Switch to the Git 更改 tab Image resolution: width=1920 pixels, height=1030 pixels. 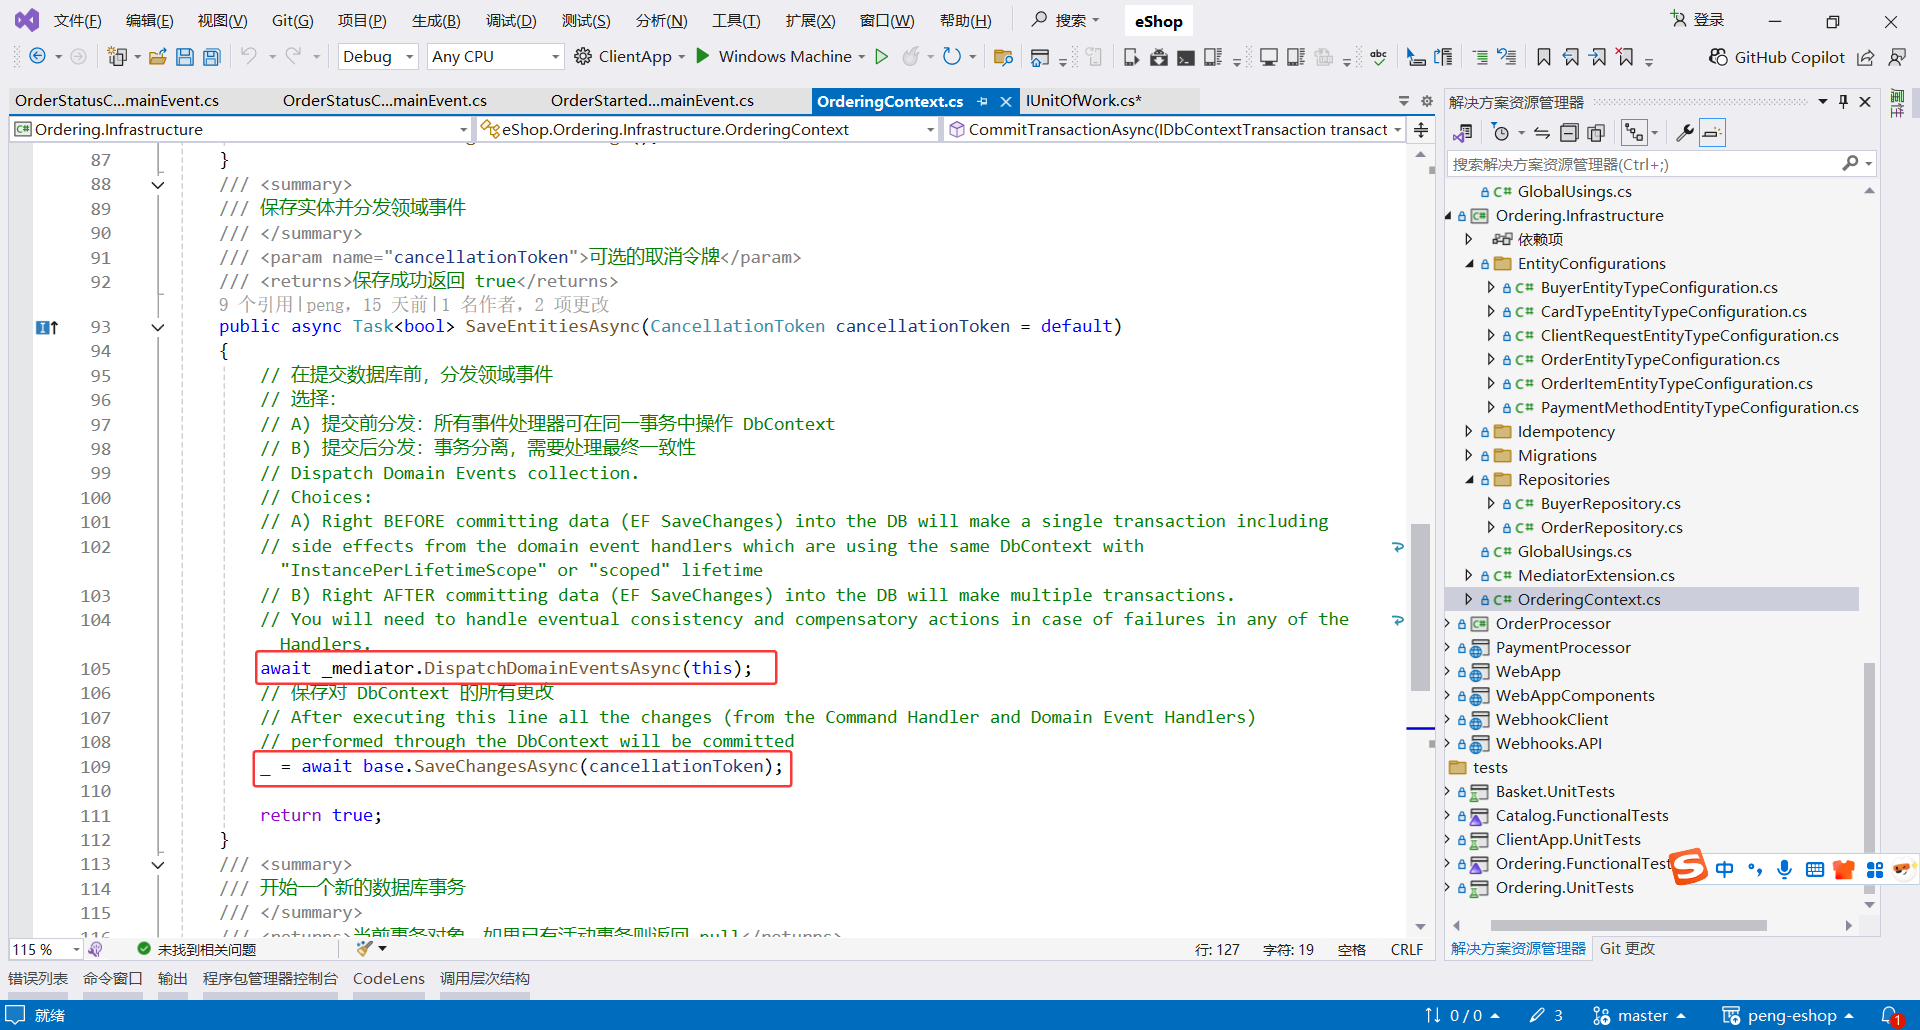click(x=1627, y=949)
